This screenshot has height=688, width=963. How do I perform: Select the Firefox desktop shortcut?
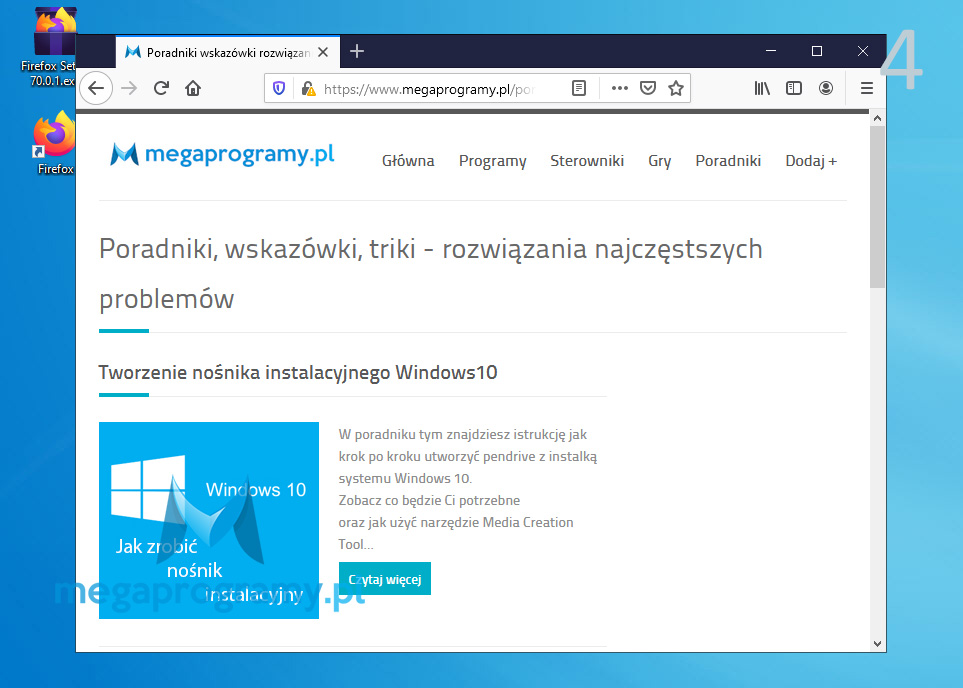click(55, 143)
